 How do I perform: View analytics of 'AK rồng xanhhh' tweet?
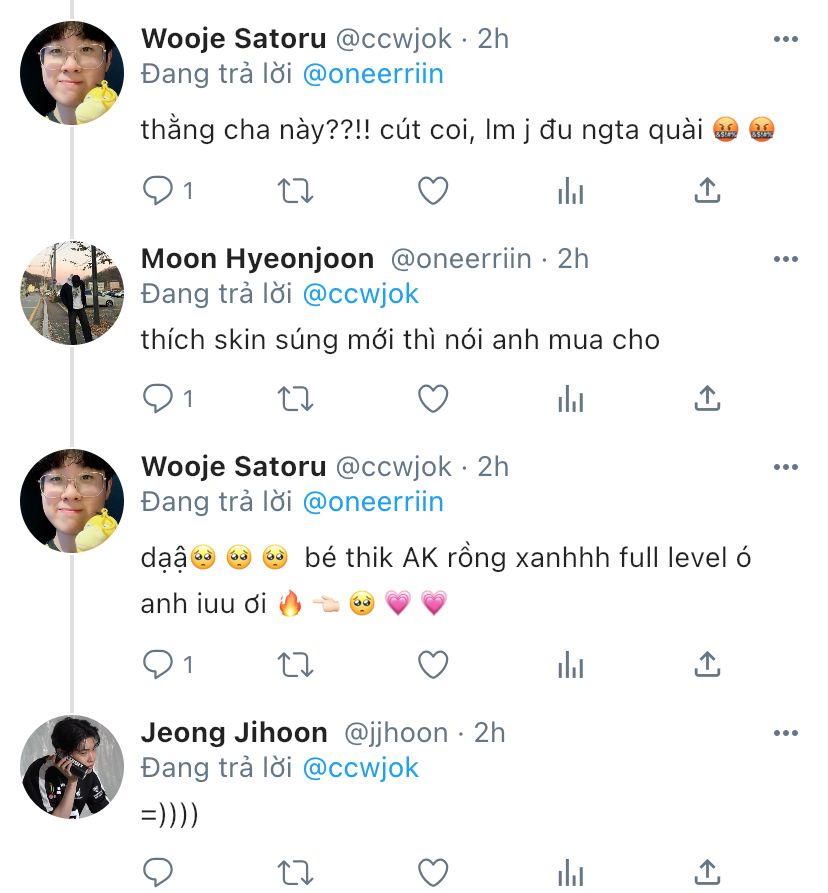tap(570, 664)
